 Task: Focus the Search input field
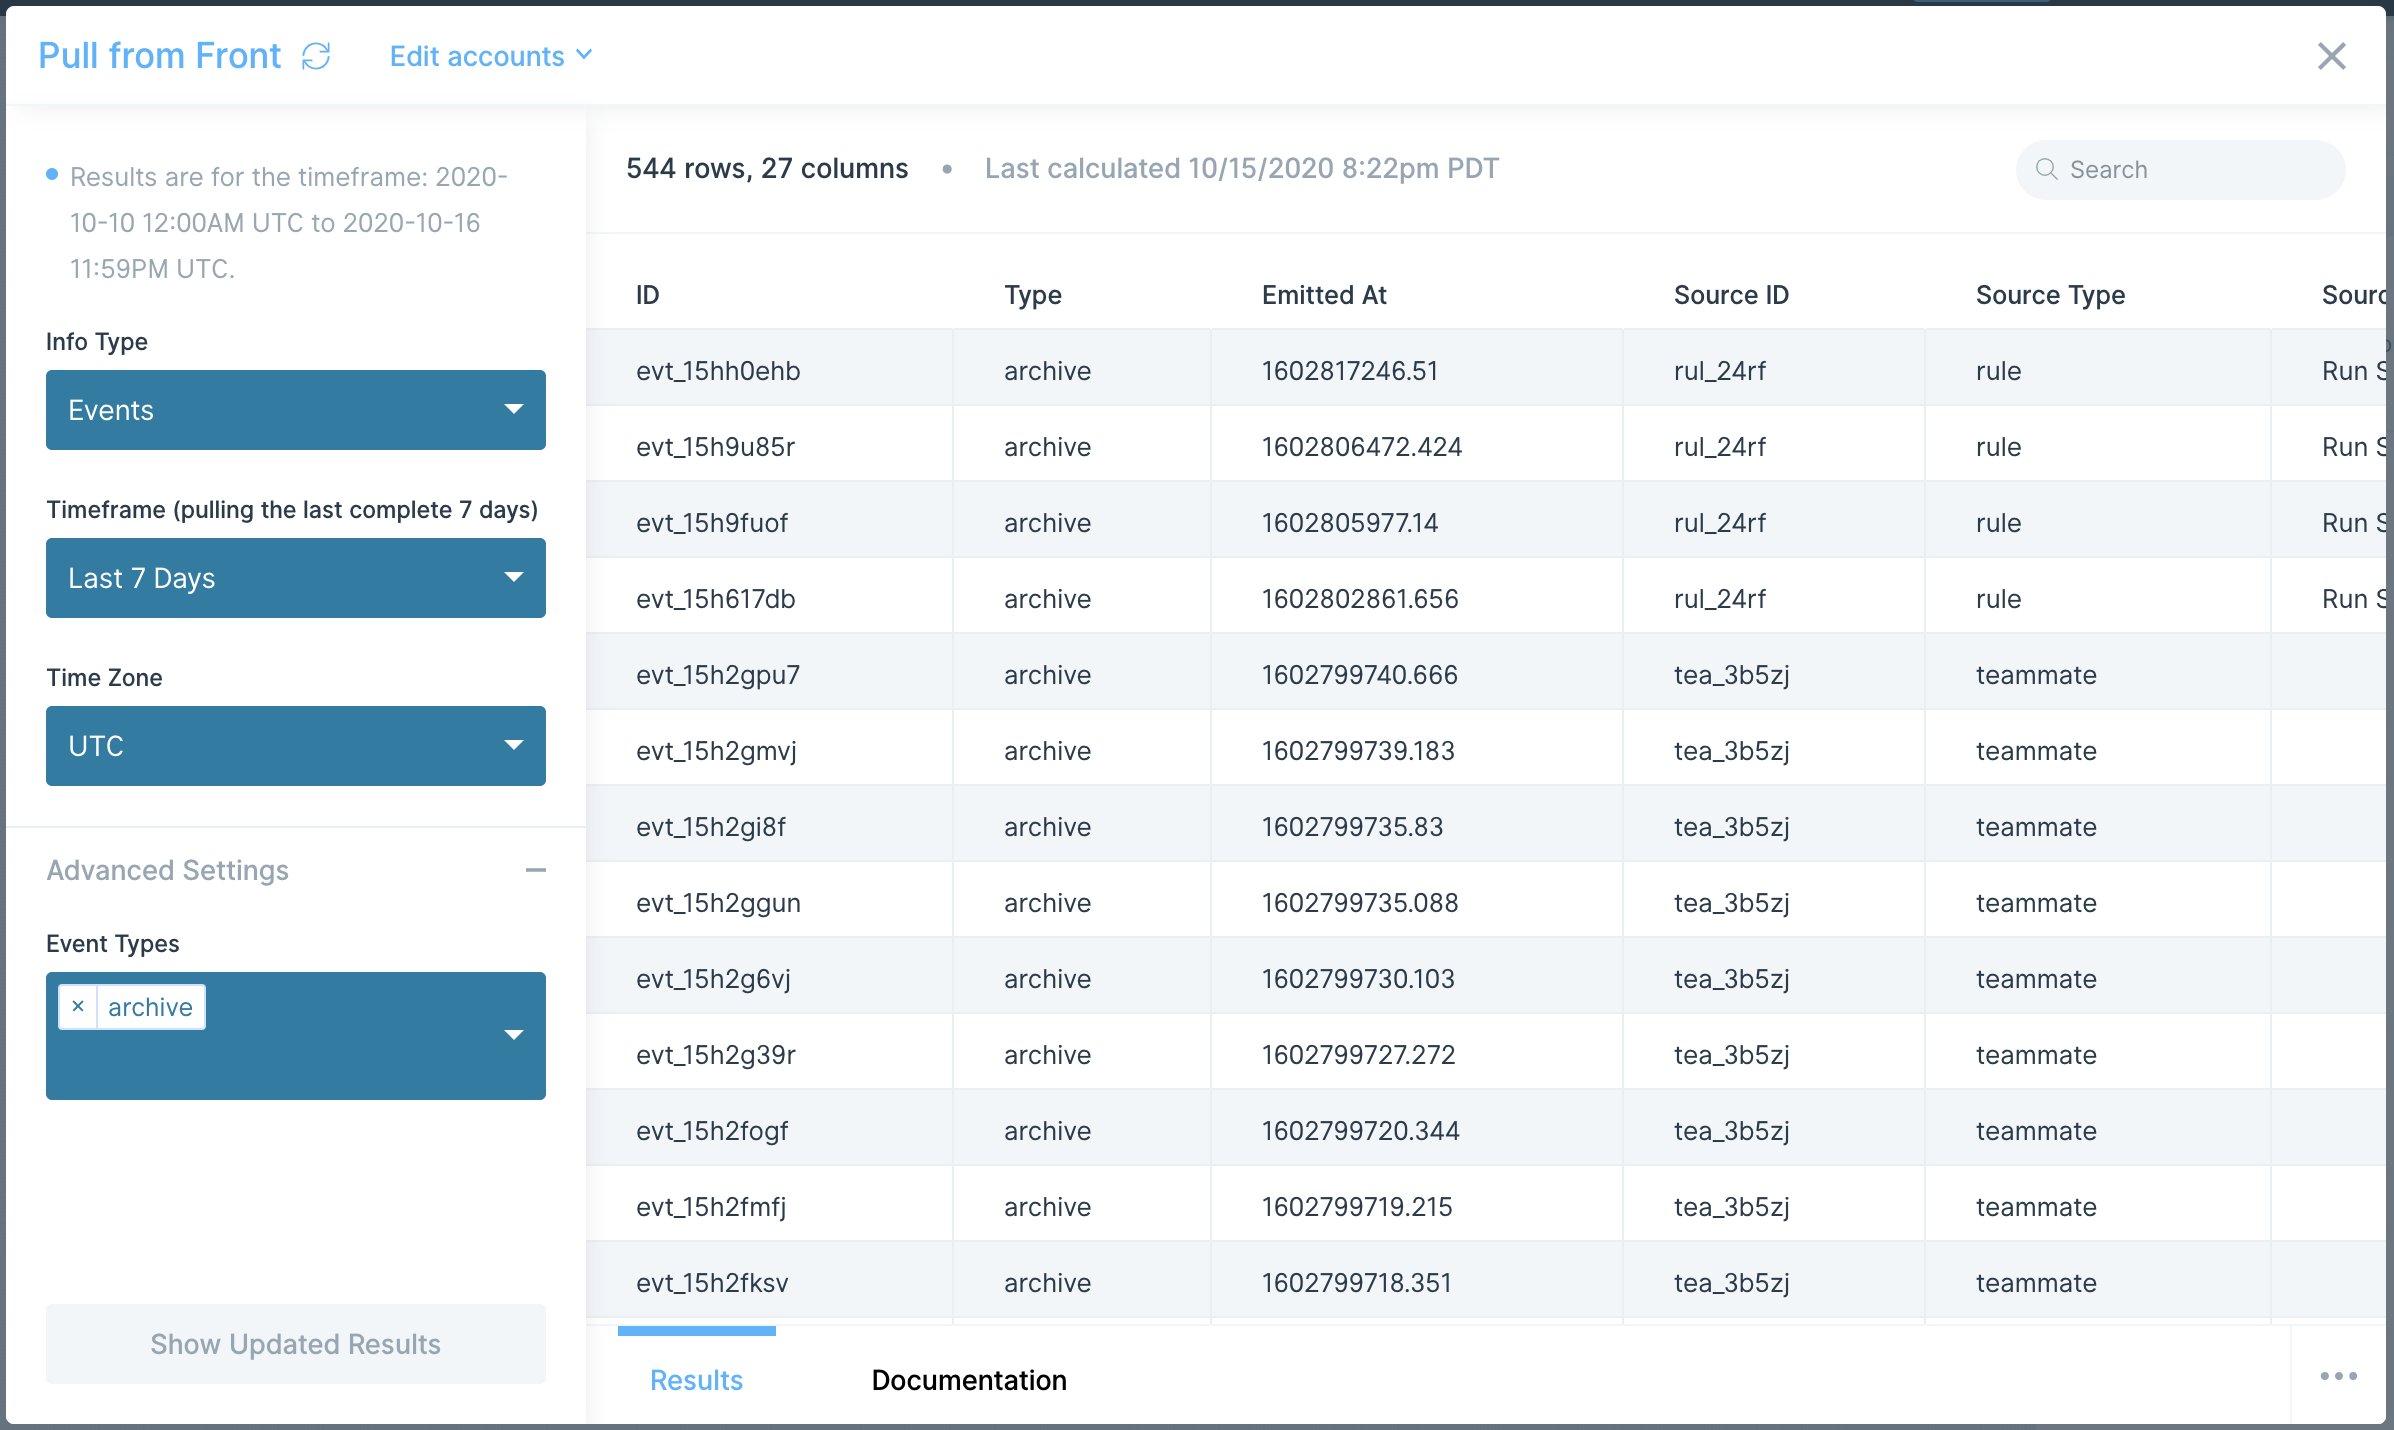(2180, 170)
